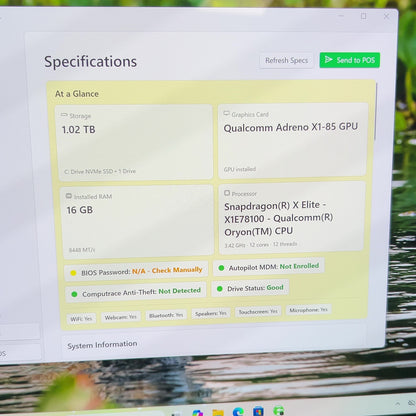The width and height of the screenshot is (416, 416).
Task: Click the Processor chip icon
Action: [227, 193]
